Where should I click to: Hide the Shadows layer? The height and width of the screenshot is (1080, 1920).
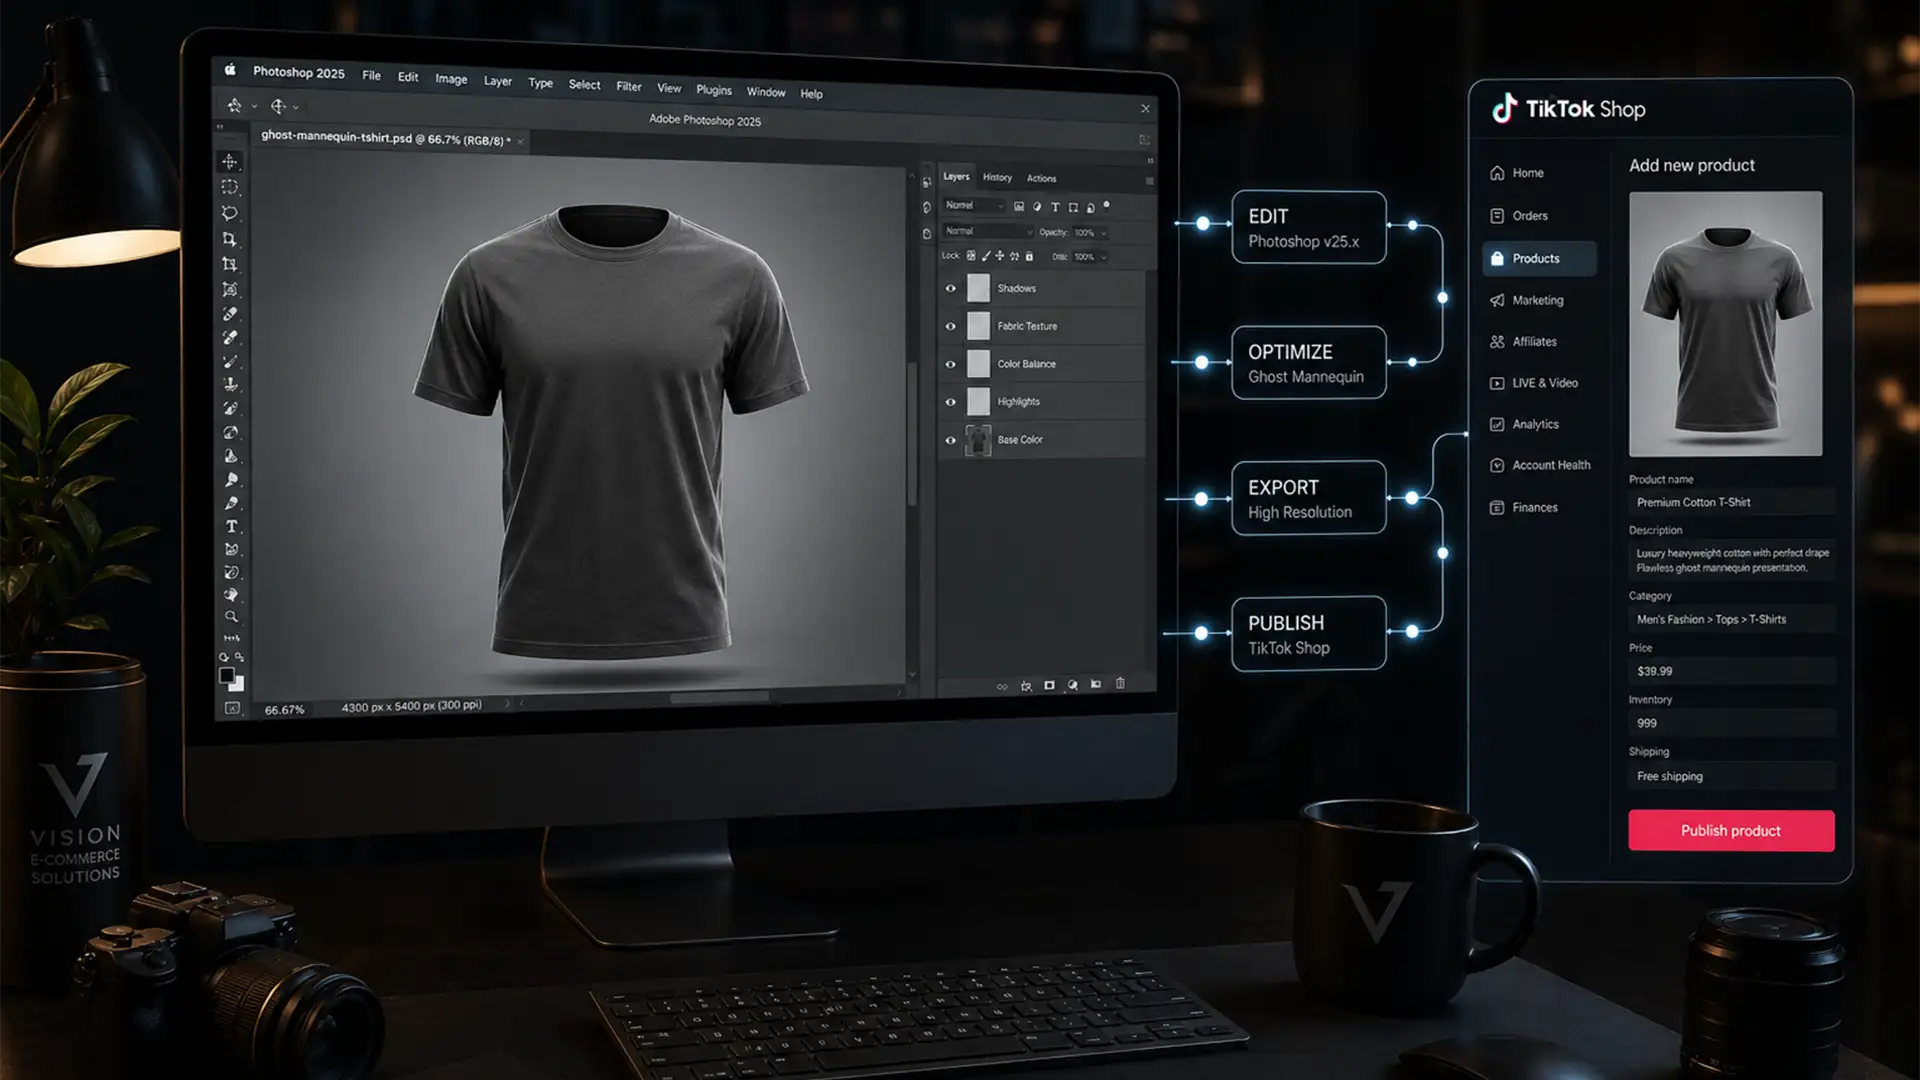pos(951,288)
